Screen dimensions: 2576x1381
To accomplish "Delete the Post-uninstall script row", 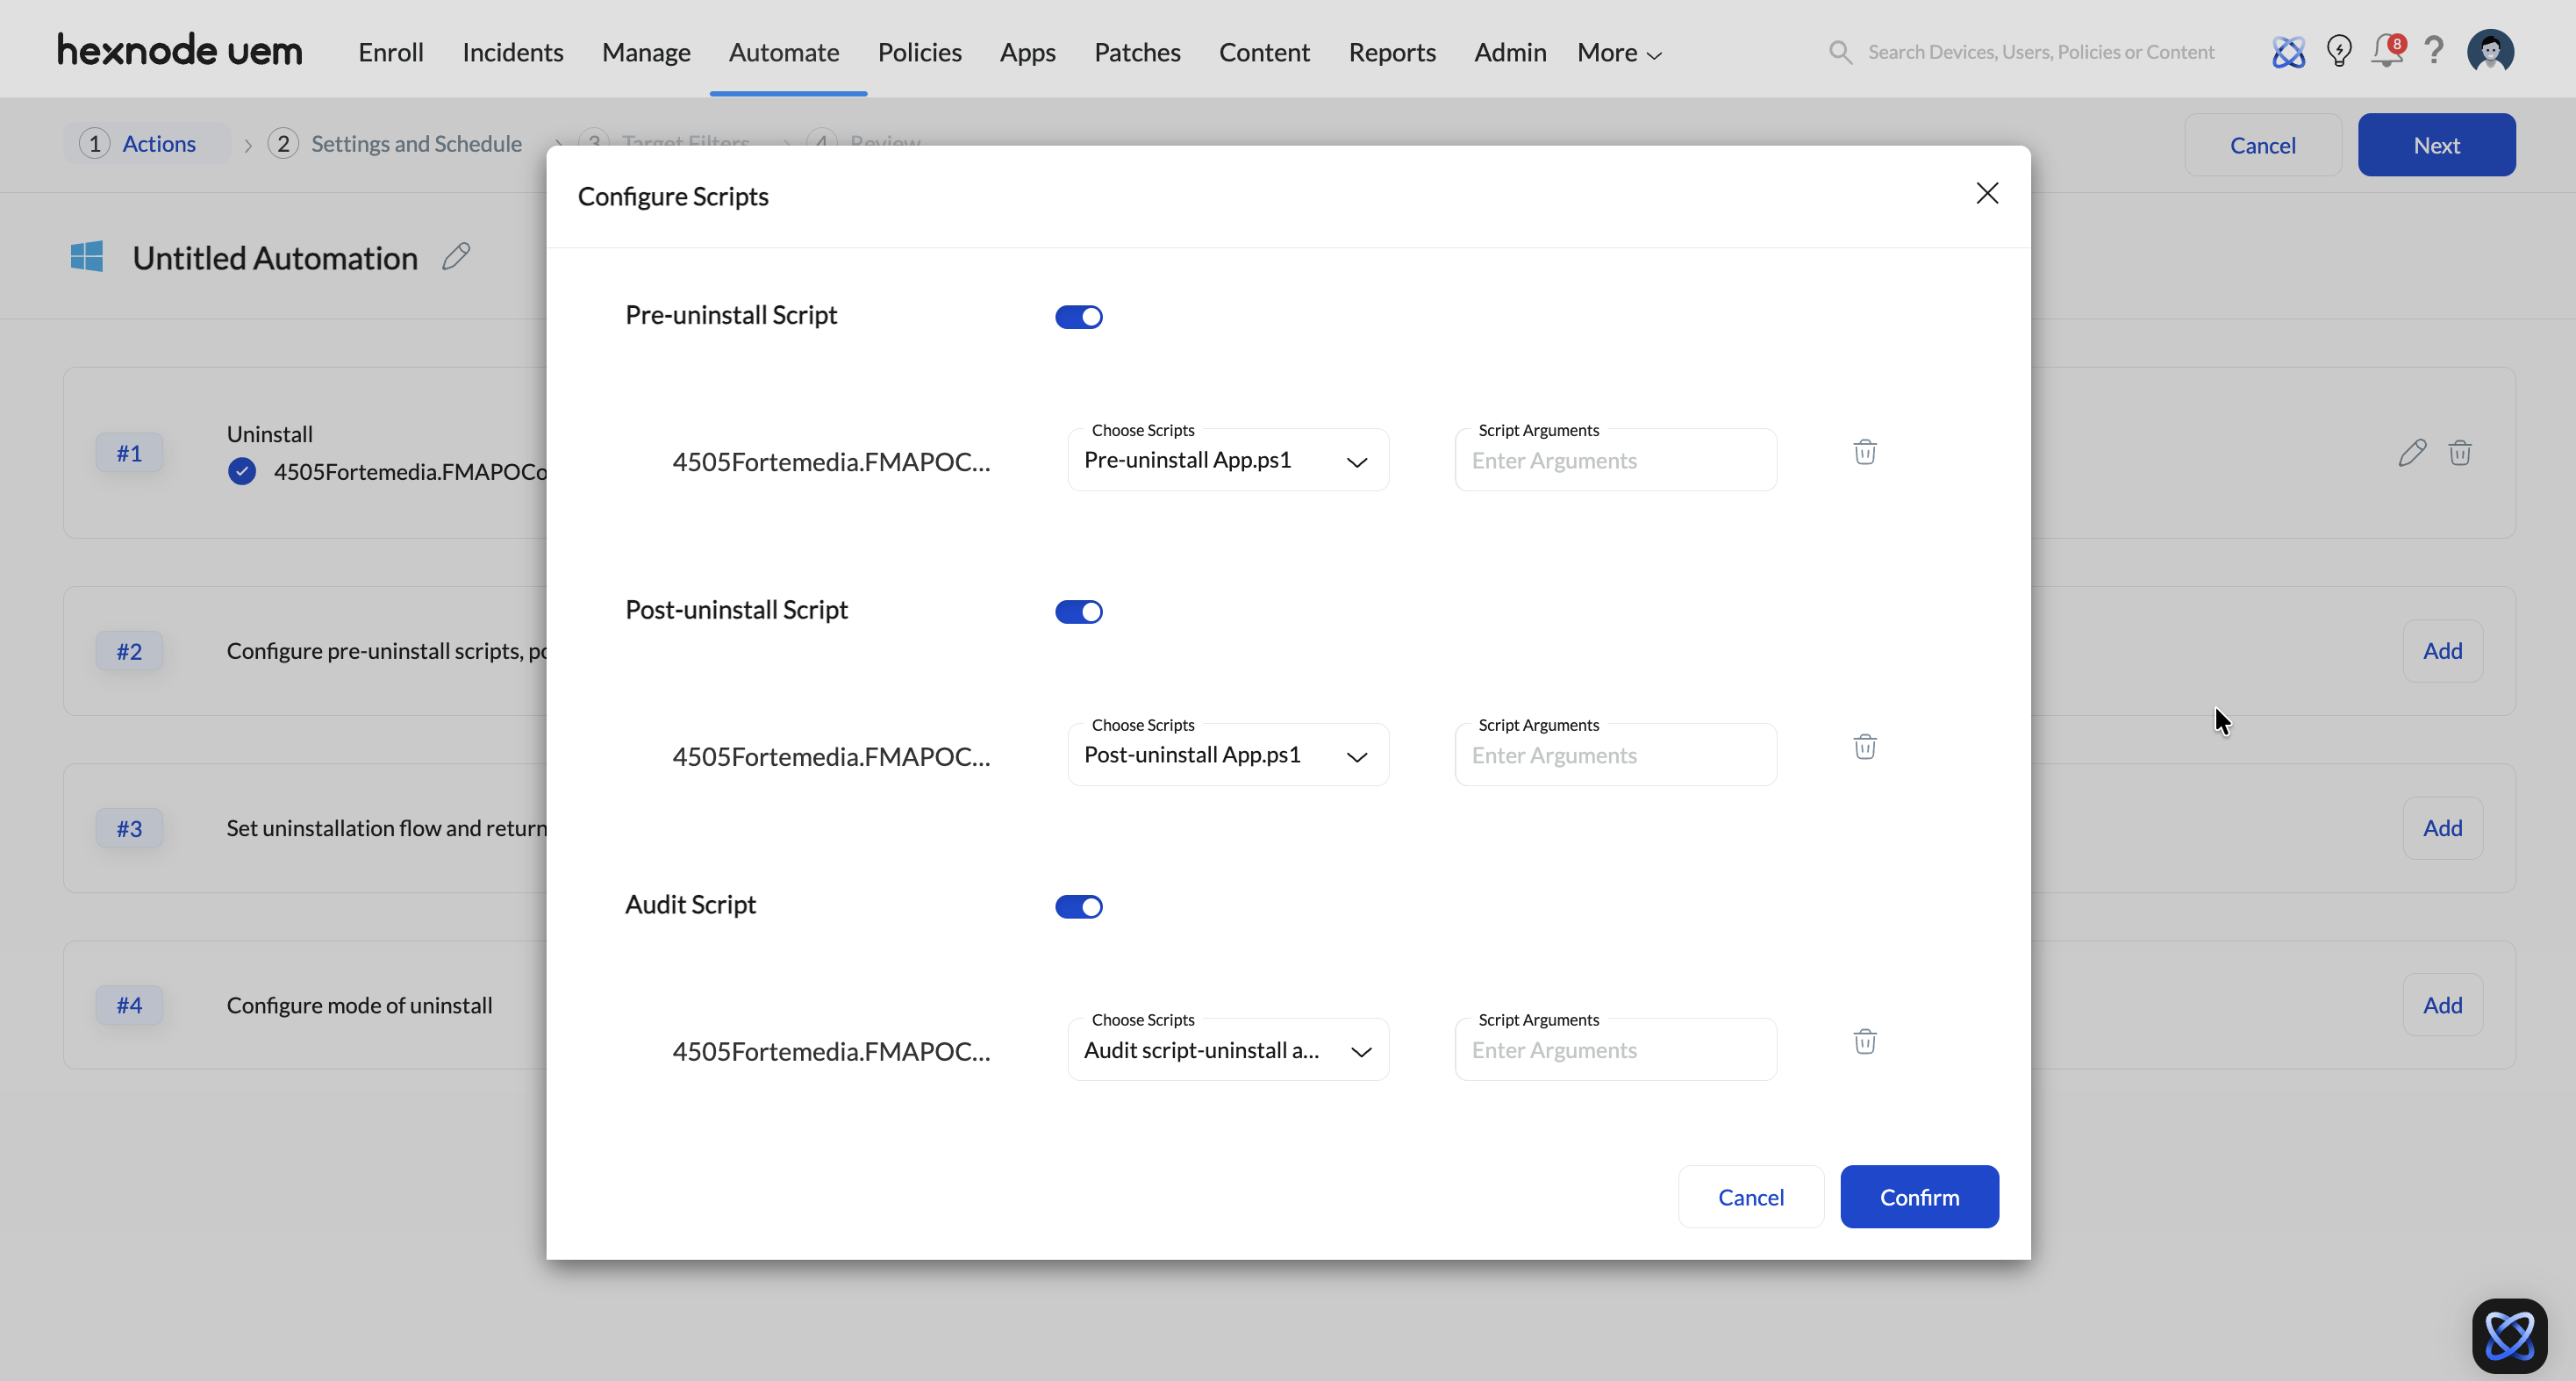I will 1864,747.
